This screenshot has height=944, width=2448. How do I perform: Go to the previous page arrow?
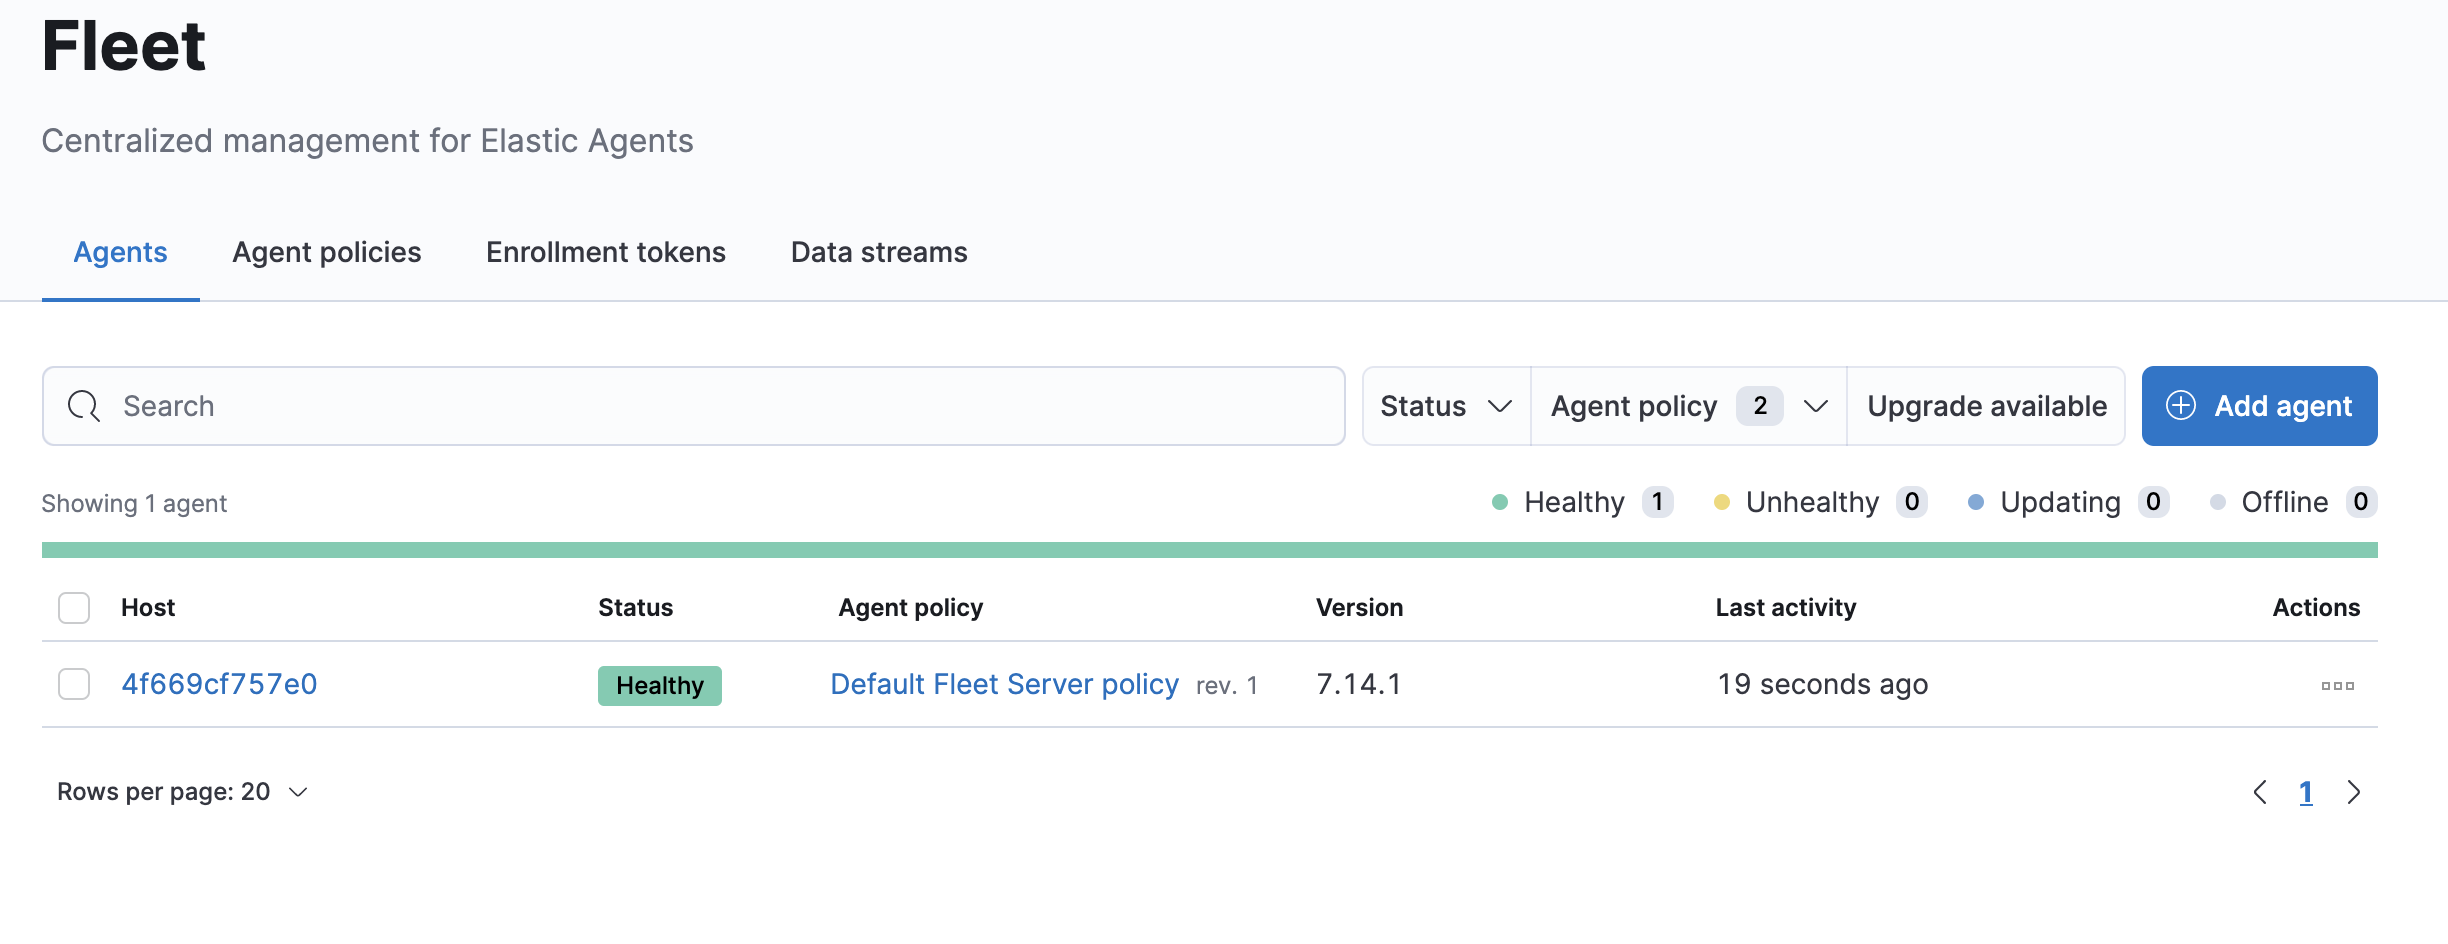coord(2260,792)
